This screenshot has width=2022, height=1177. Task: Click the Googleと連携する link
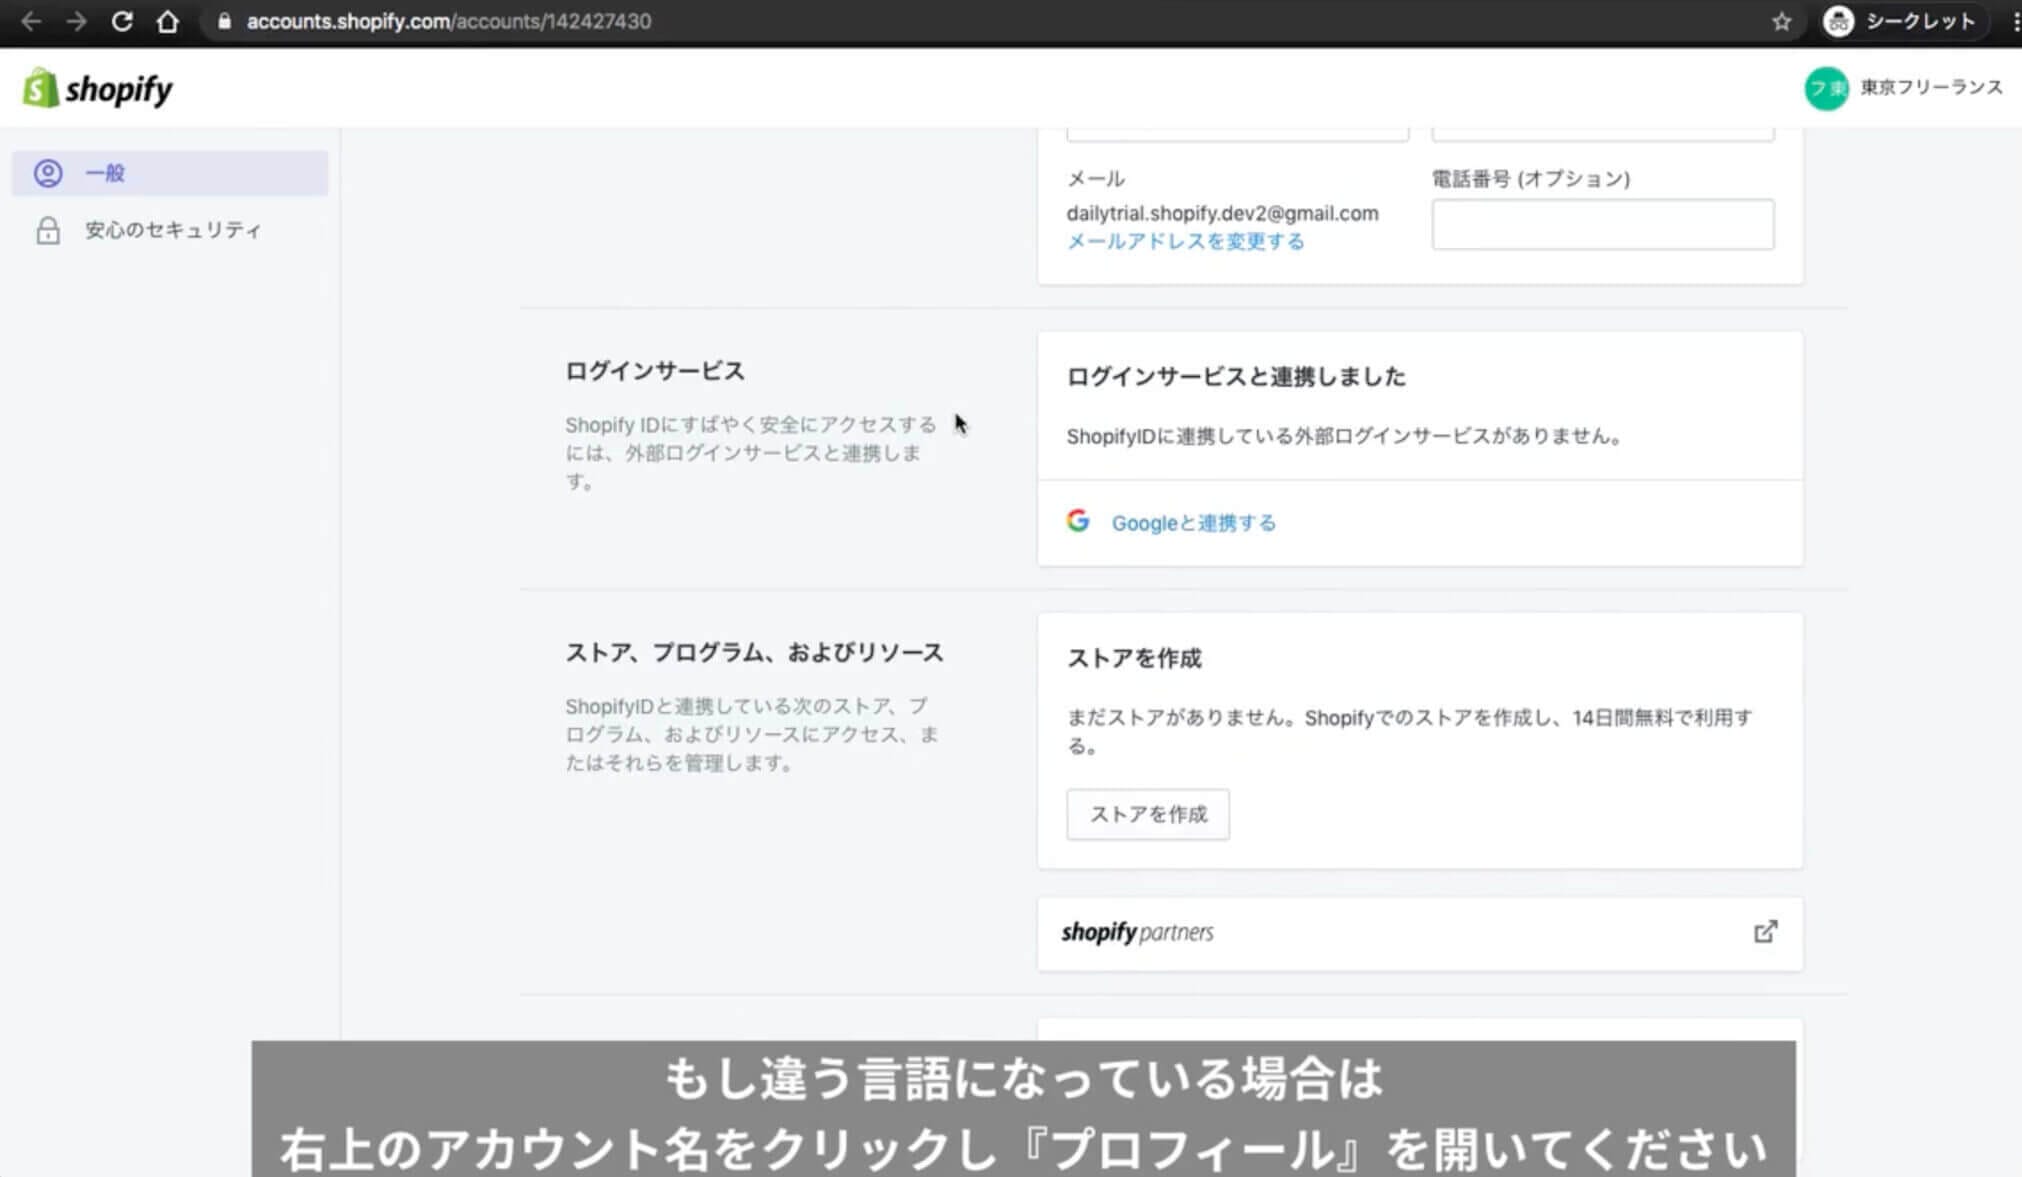click(1193, 523)
